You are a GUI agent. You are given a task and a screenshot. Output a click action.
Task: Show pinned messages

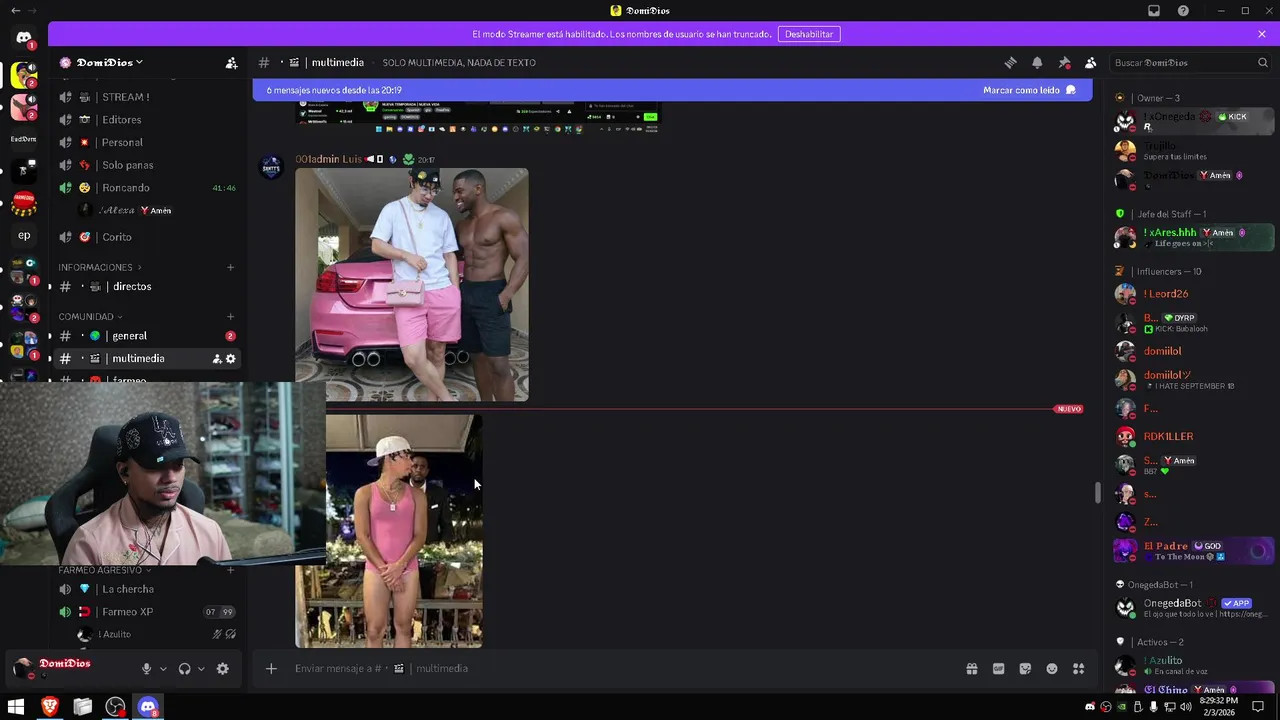point(1064,62)
